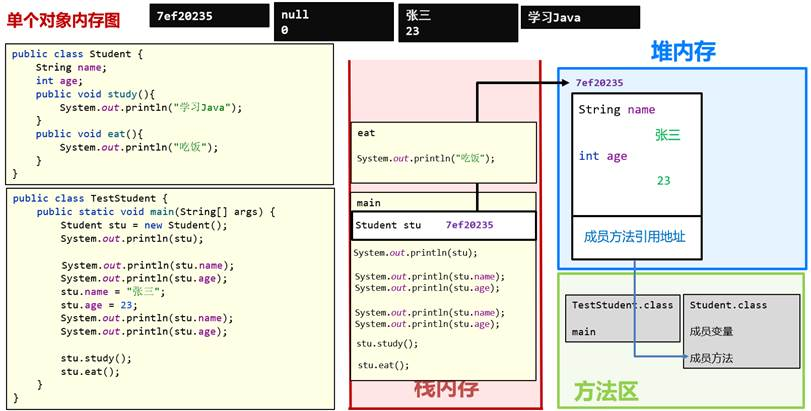This screenshot has height=411, width=811.
Task: Select the public void eat(){ line
Action: coord(89,134)
